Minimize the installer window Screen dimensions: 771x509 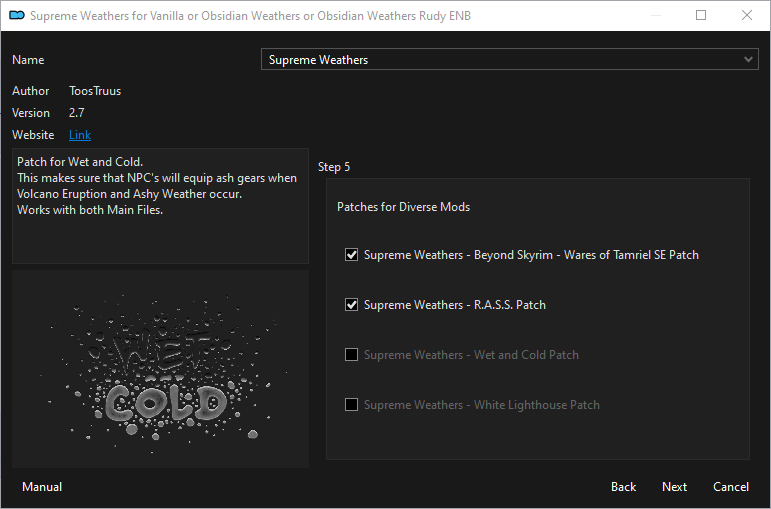(x=655, y=15)
